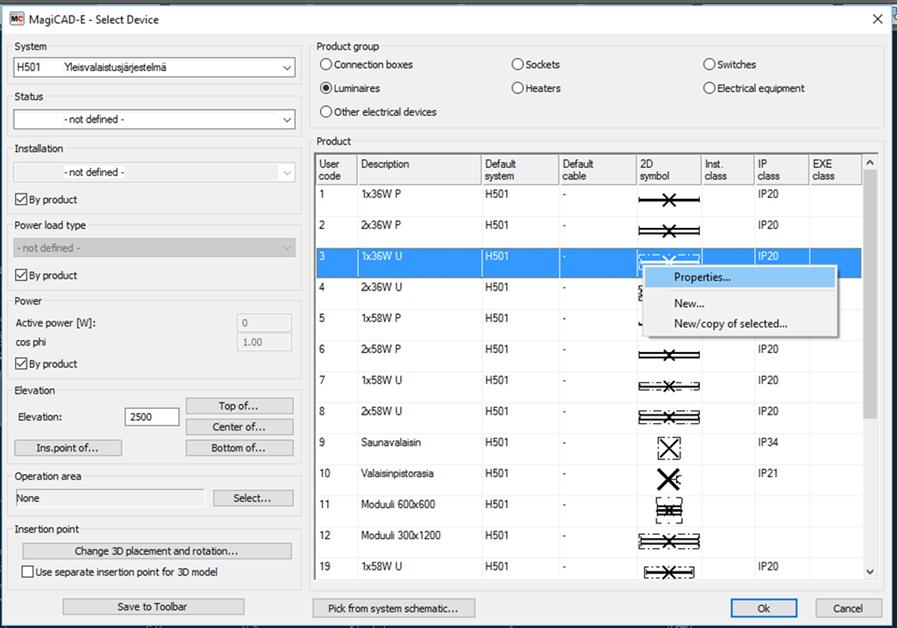The width and height of the screenshot is (897, 628).
Task: Click the product list scroll up arrow
Action: point(870,162)
